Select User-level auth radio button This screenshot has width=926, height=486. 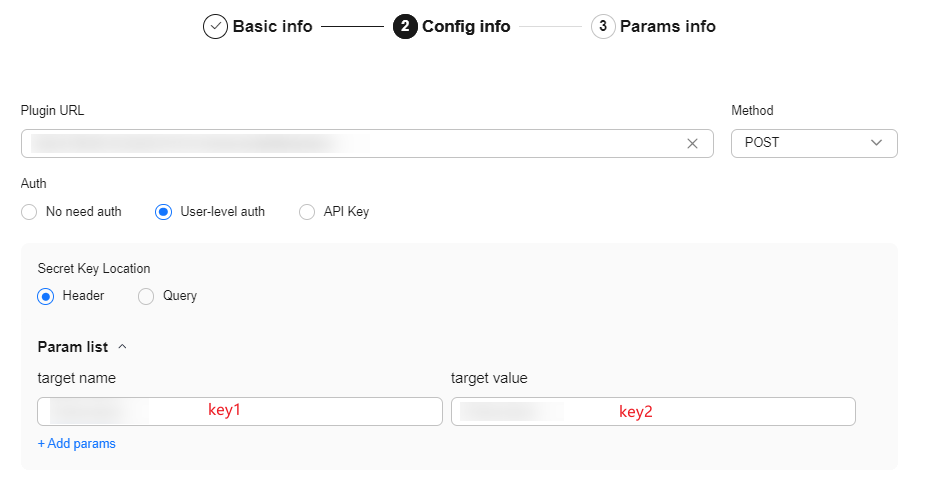[164, 212]
